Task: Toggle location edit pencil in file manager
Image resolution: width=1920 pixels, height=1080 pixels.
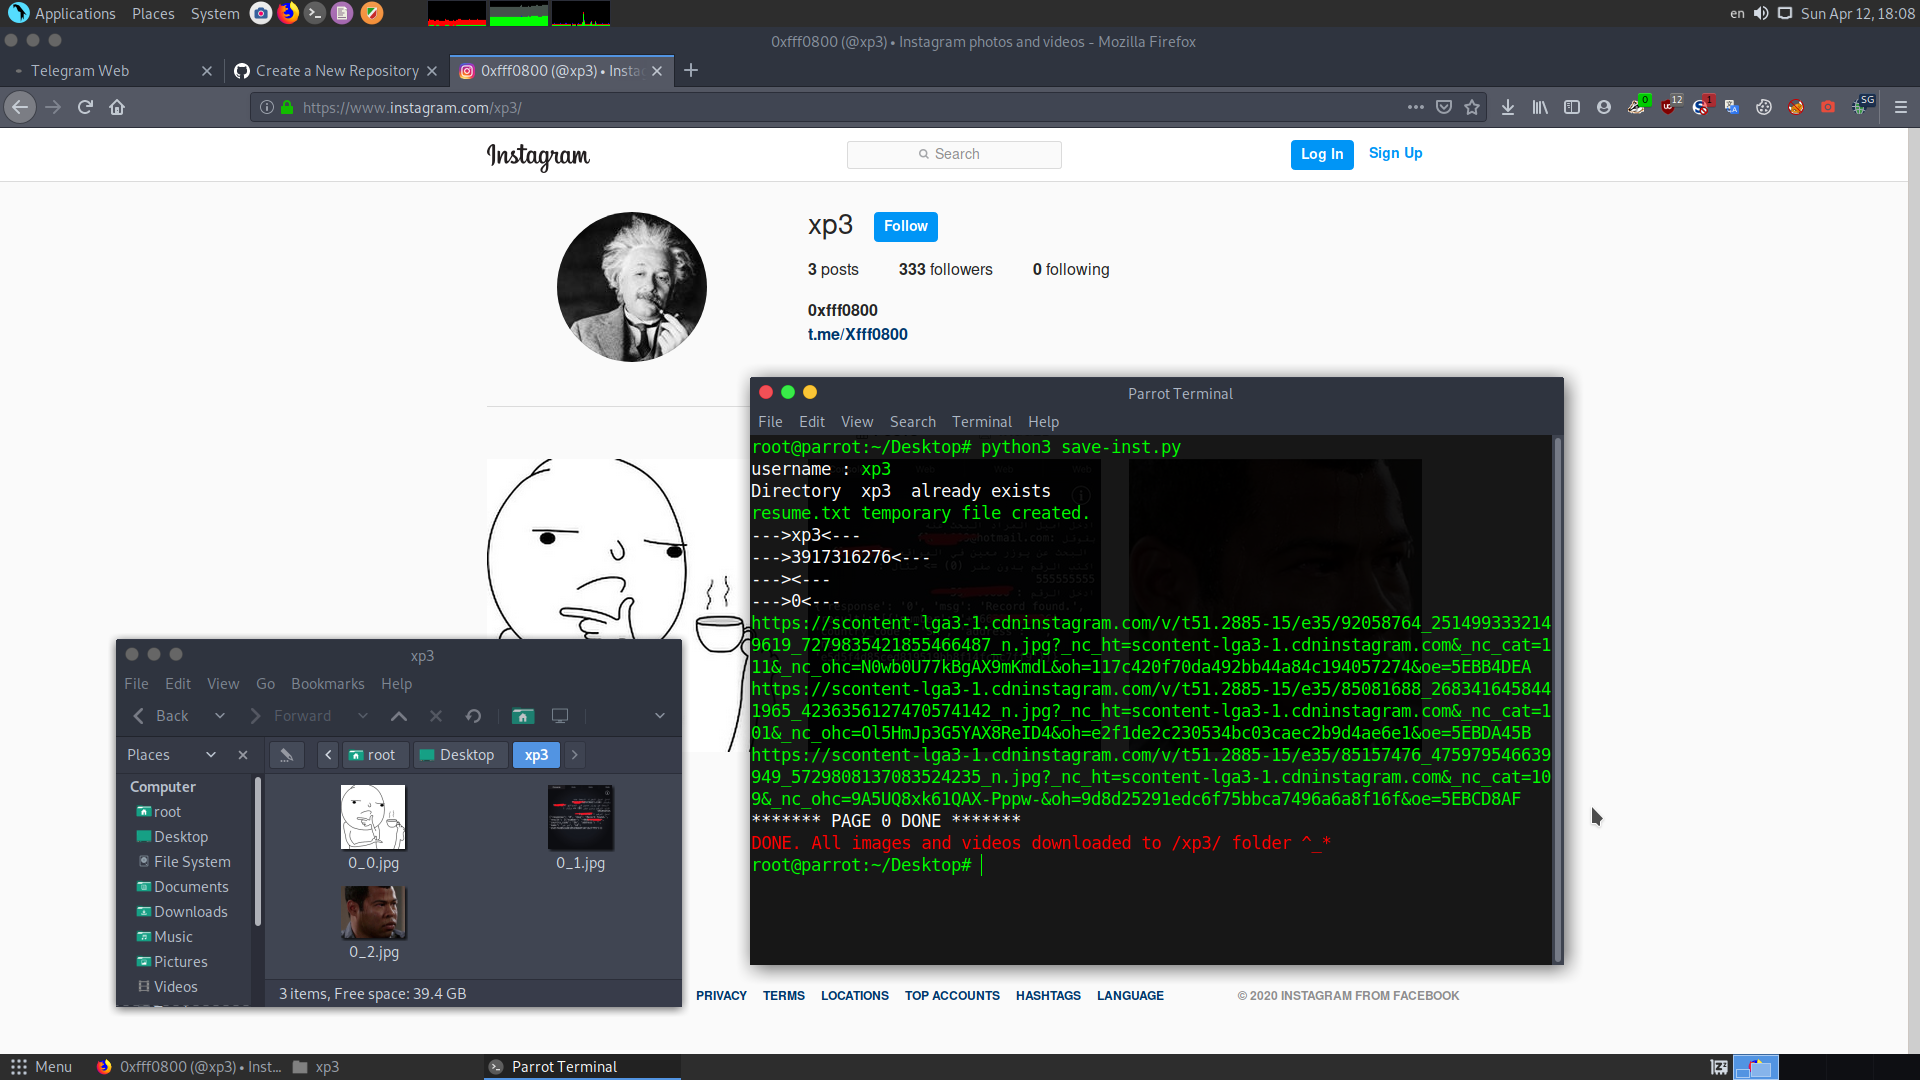Action: (x=286, y=755)
